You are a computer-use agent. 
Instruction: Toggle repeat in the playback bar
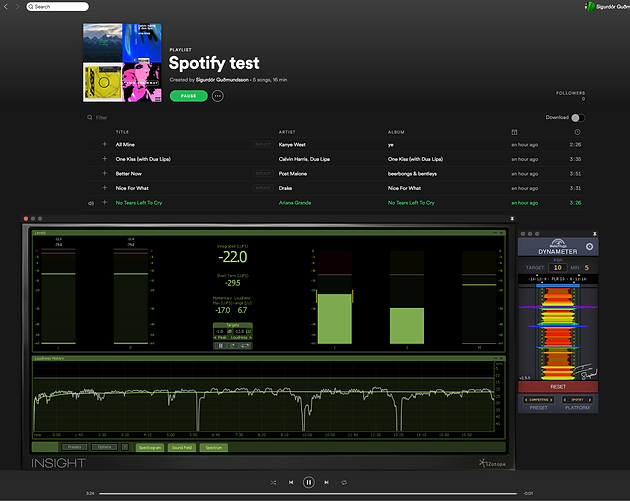(x=344, y=483)
